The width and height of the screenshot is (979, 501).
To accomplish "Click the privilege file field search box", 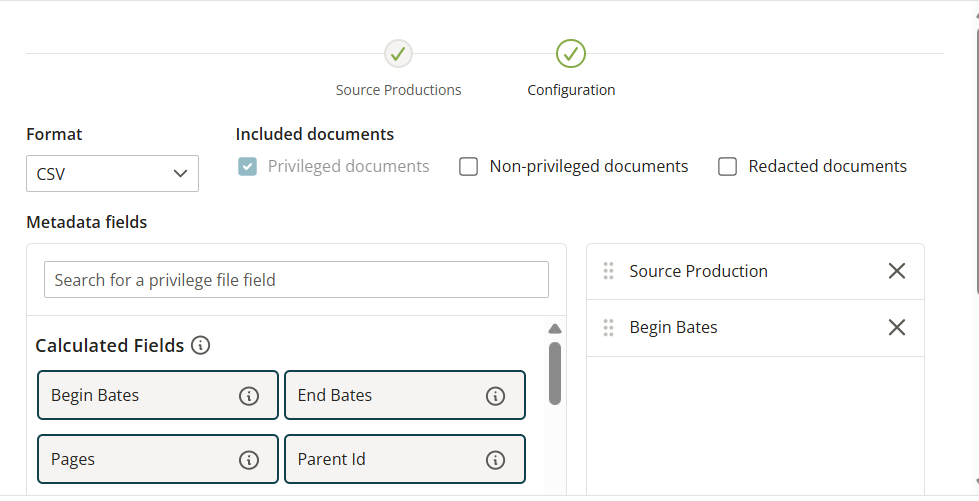I will pyautogui.click(x=296, y=280).
